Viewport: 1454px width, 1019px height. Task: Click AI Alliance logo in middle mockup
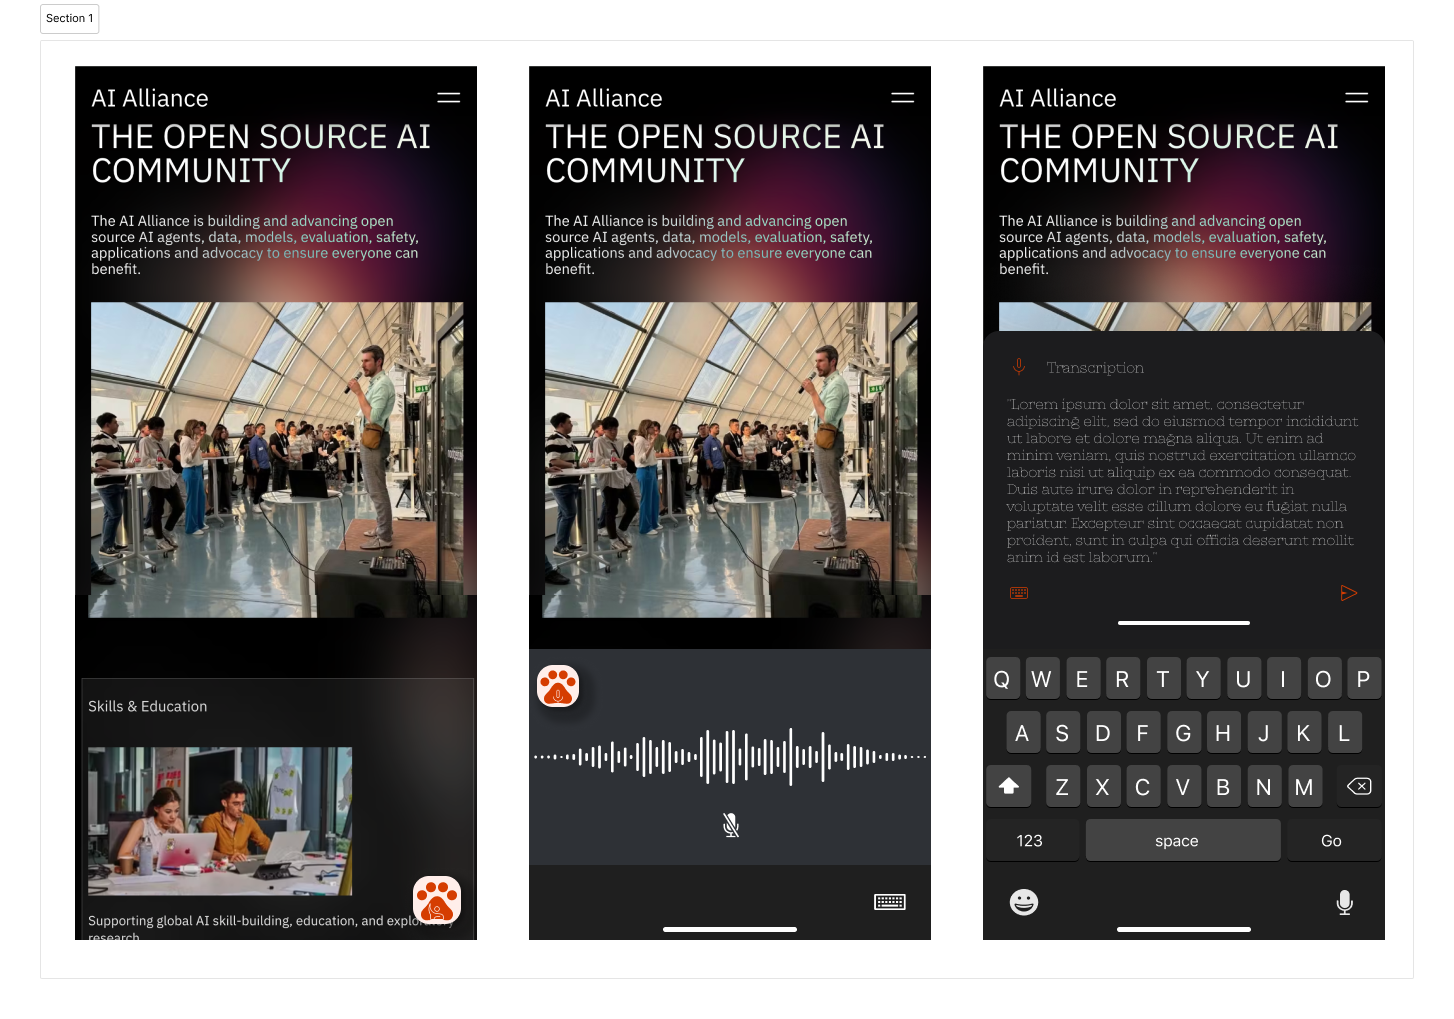(x=604, y=98)
